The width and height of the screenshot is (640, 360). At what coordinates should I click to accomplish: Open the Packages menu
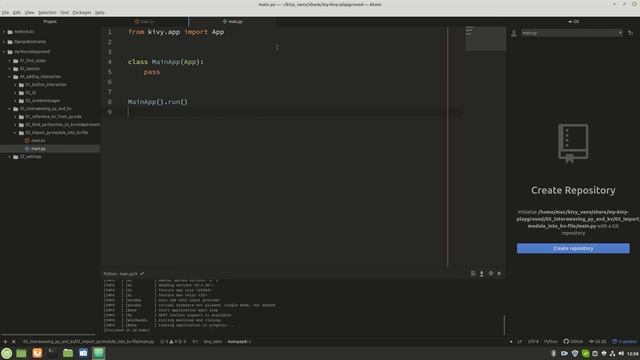[x=82, y=13]
